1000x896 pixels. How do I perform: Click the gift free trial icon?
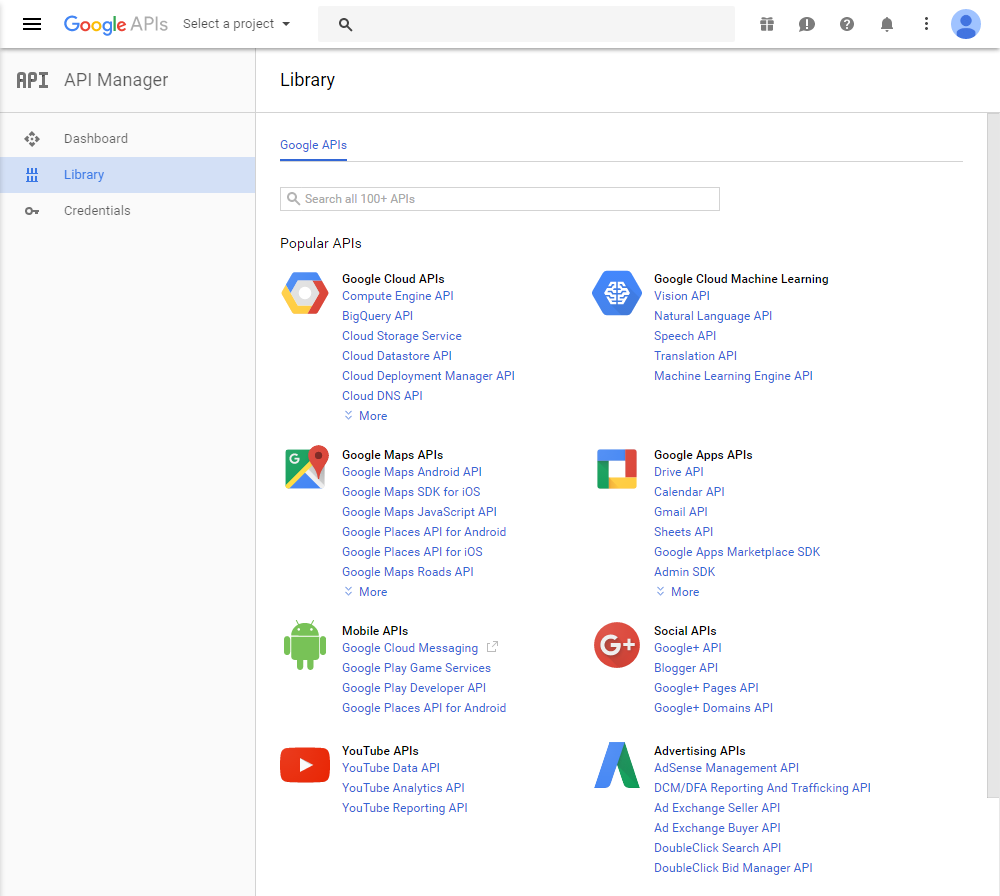[767, 24]
